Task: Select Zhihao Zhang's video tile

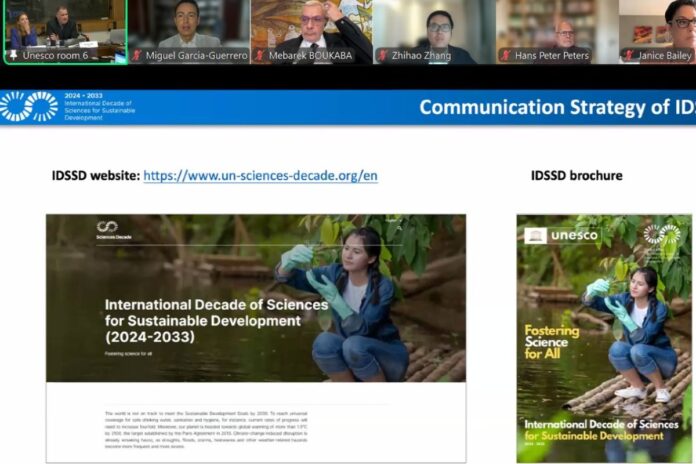Action: pos(435,32)
